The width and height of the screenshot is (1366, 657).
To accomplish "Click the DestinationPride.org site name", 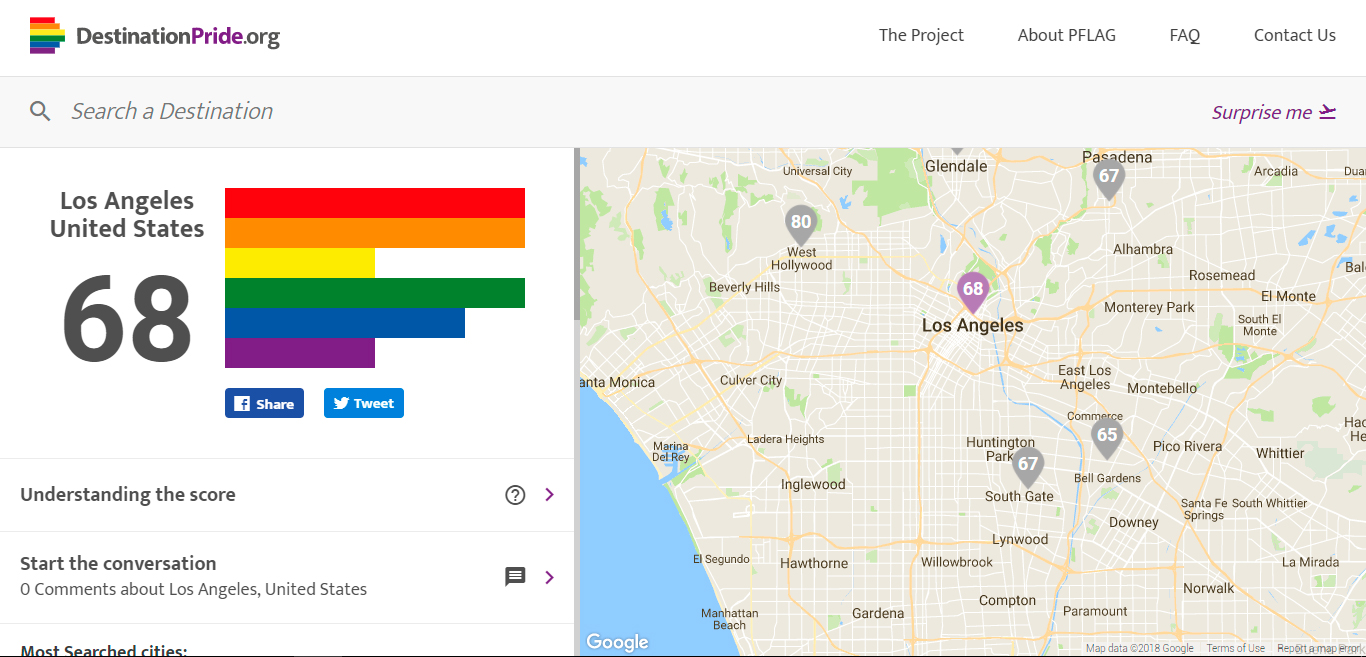I will tap(178, 37).
